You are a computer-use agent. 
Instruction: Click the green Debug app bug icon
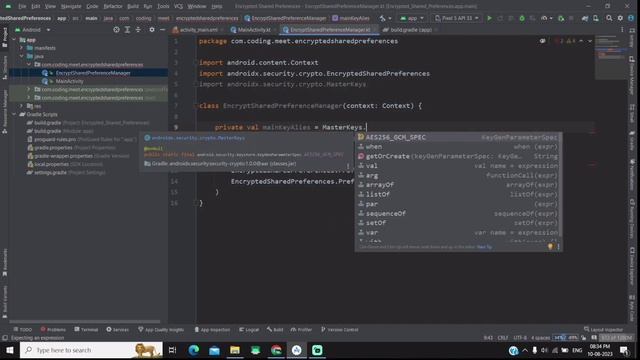[522, 18]
